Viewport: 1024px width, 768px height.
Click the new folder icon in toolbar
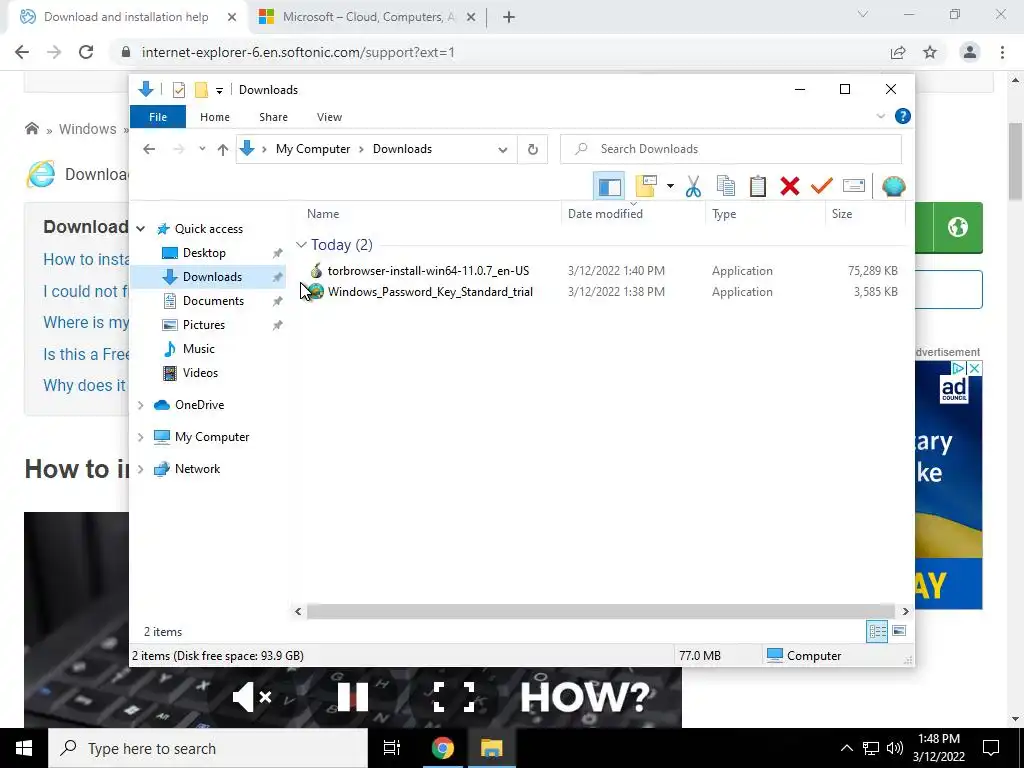coord(646,187)
